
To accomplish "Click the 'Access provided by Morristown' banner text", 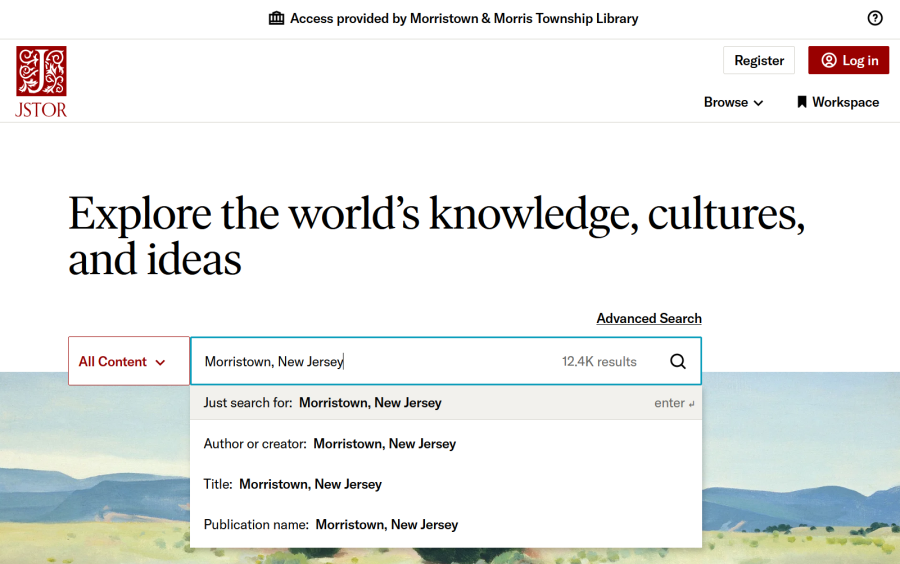I will point(463,18).
